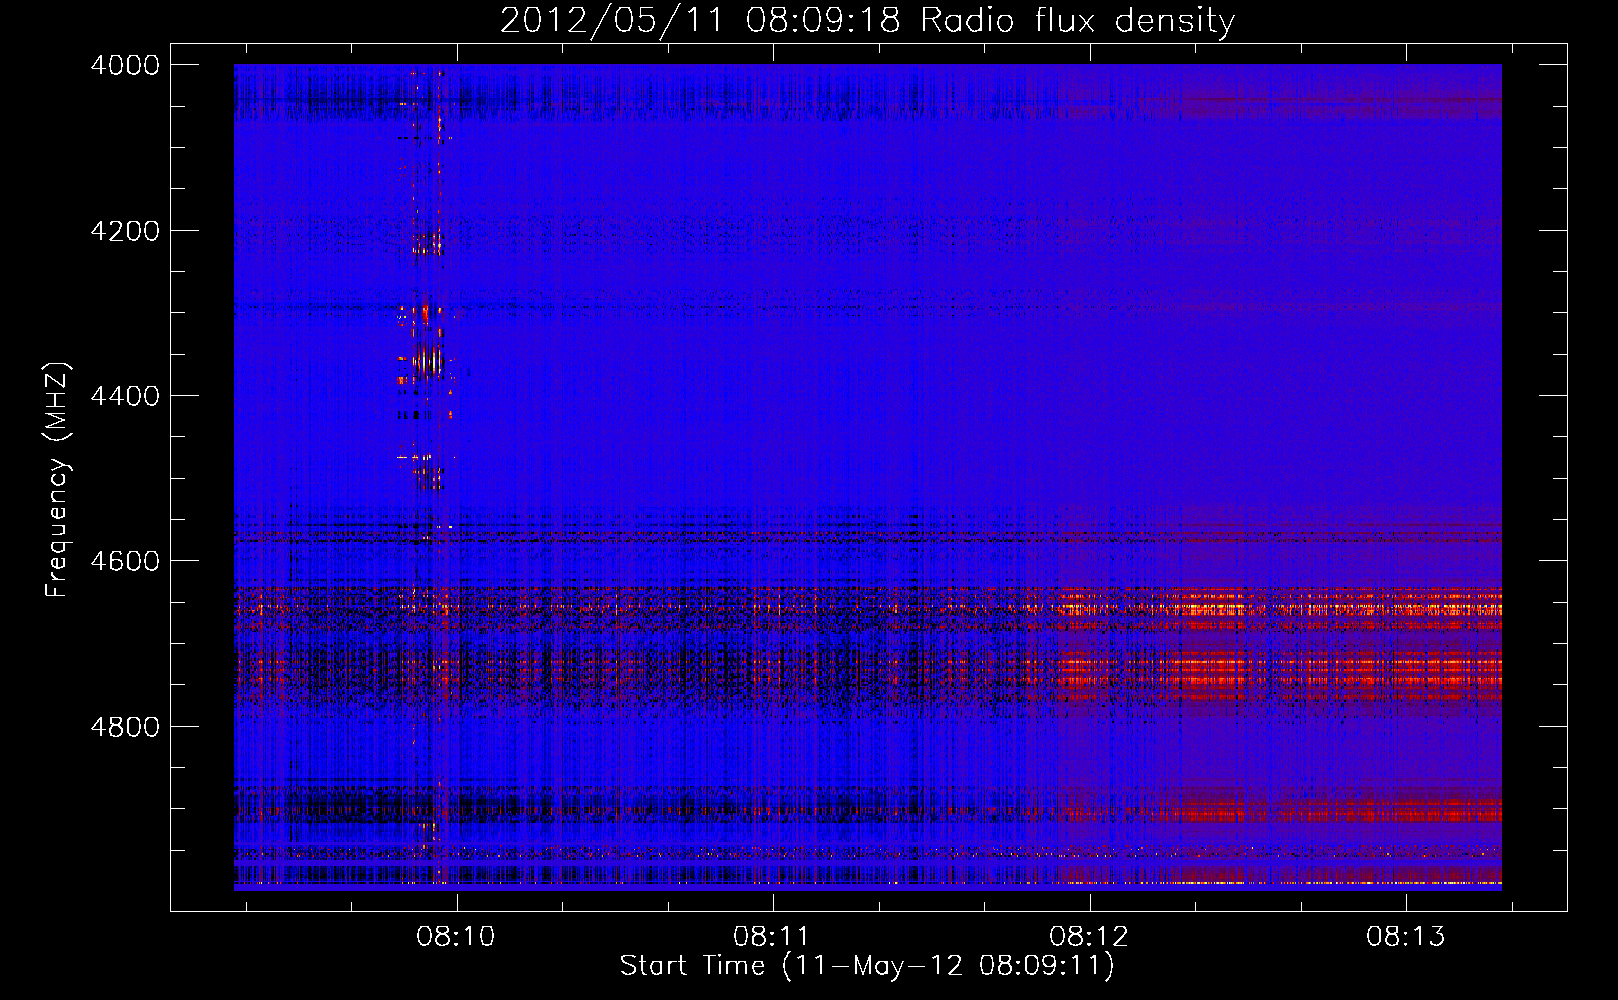Click the 4600 frequency axis label
The image size is (1618, 1000).
click(125, 561)
